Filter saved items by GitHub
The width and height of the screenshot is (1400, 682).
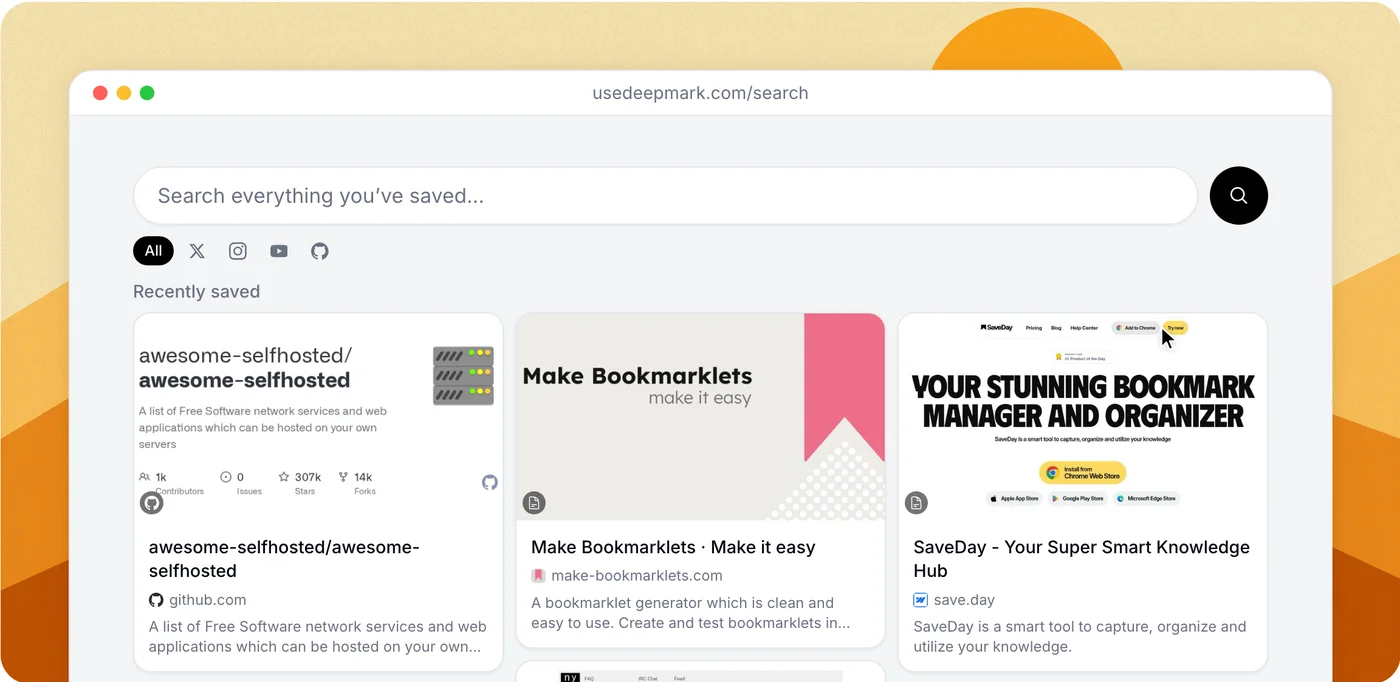320,251
